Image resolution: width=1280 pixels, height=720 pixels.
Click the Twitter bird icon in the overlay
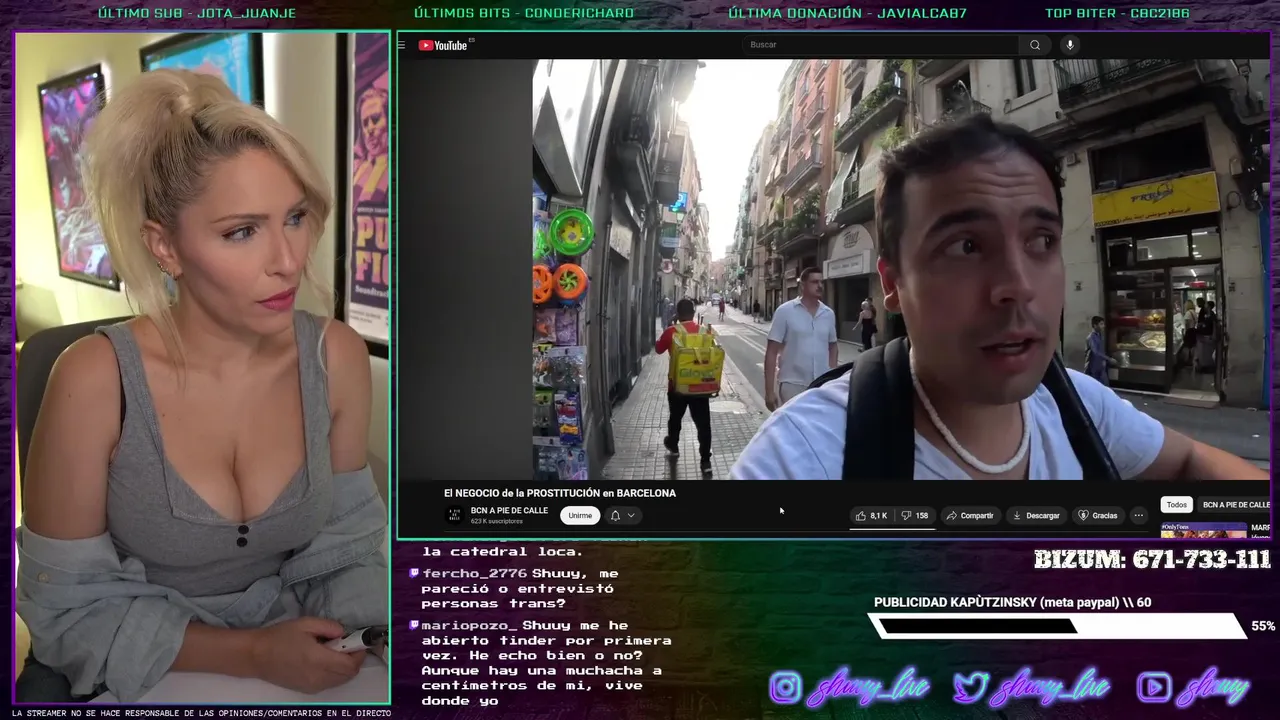(969, 688)
